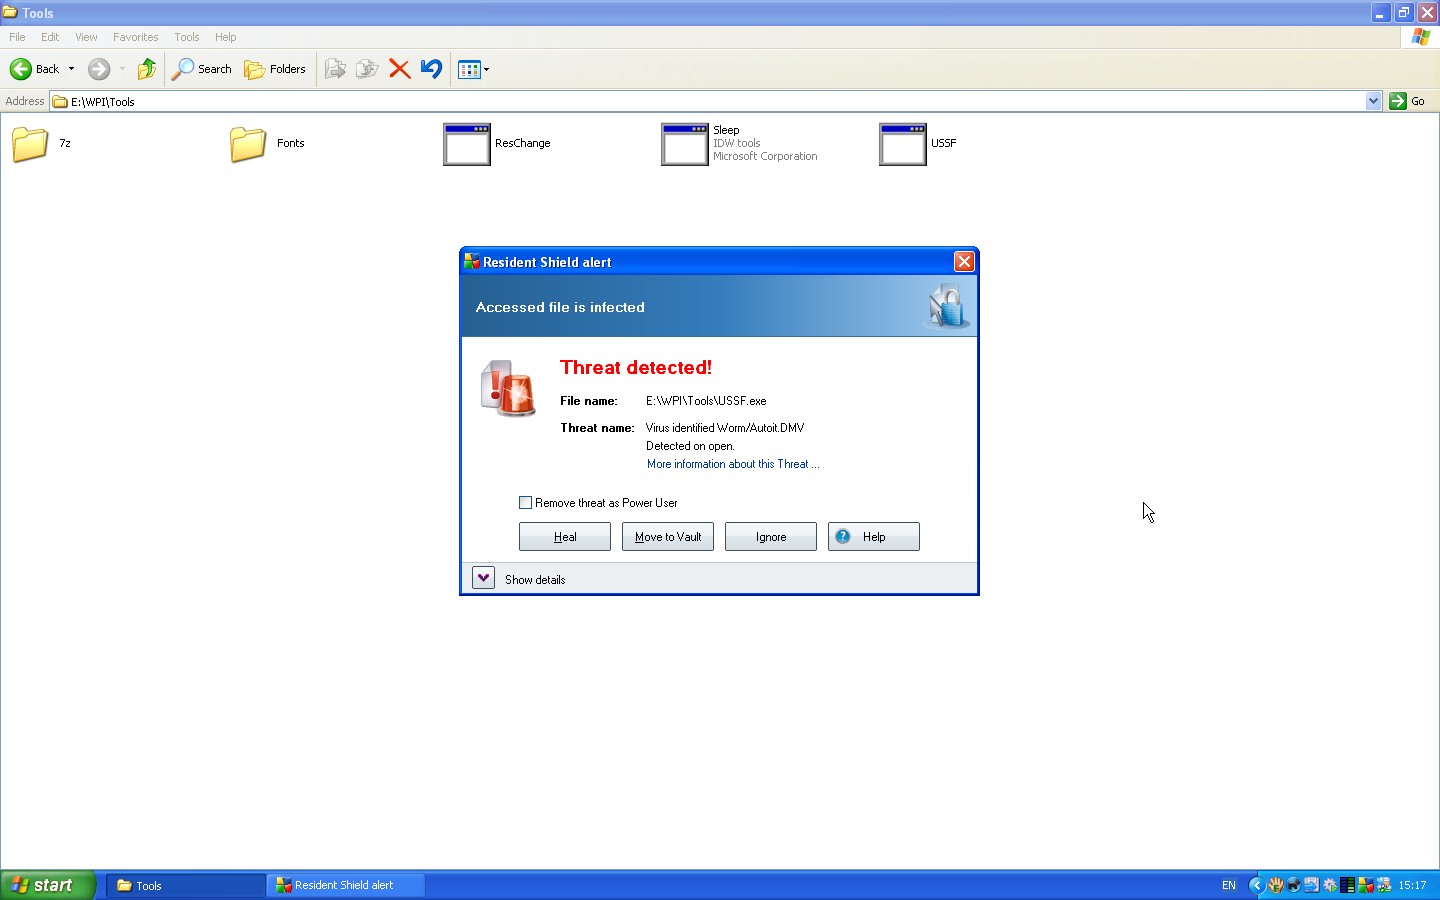Click the 15:17 system clock
Screen dimensions: 1440x900
(x=1413, y=885)
